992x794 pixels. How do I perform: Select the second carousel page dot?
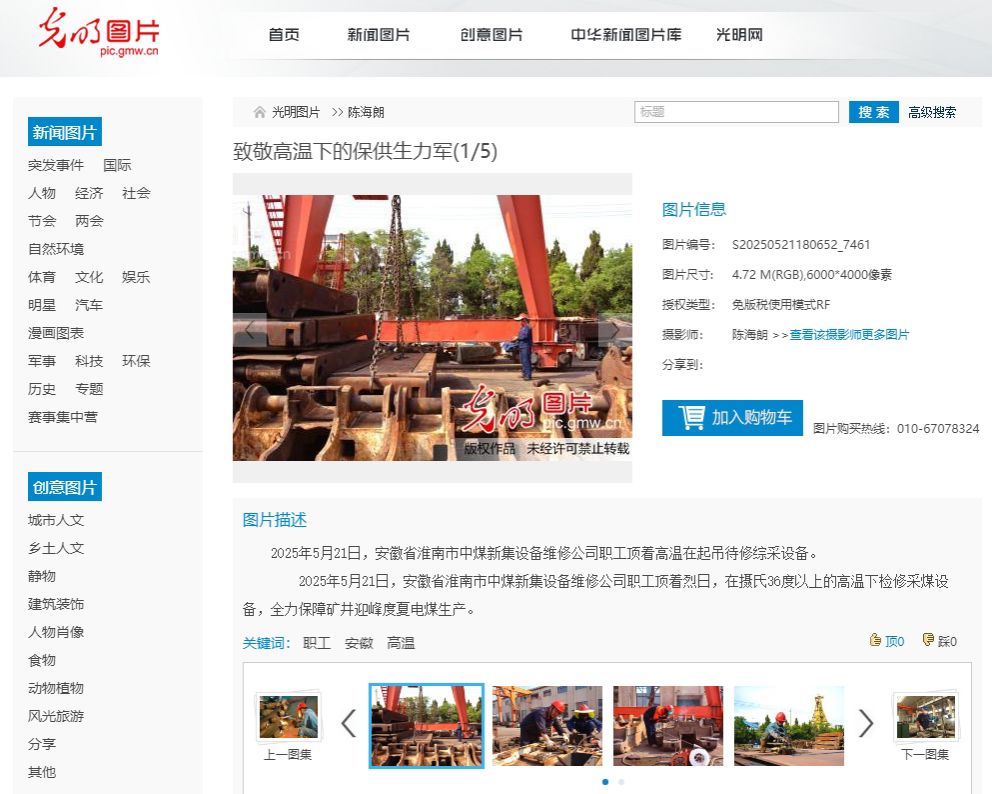point(621,782)
